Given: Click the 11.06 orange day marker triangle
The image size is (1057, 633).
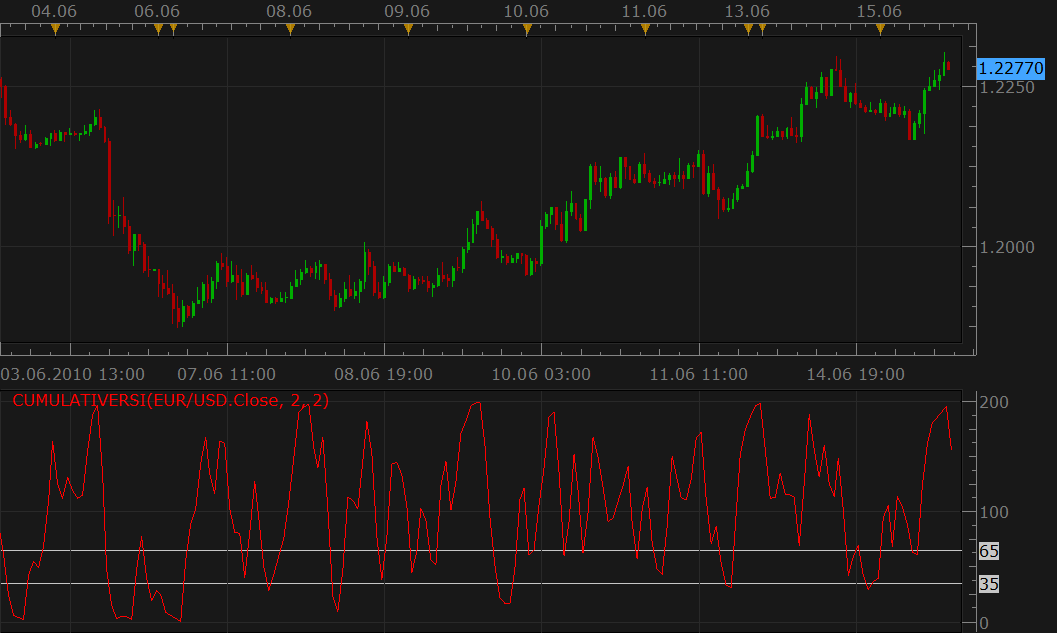Looking at the screenshot, I should click(645, 29).
